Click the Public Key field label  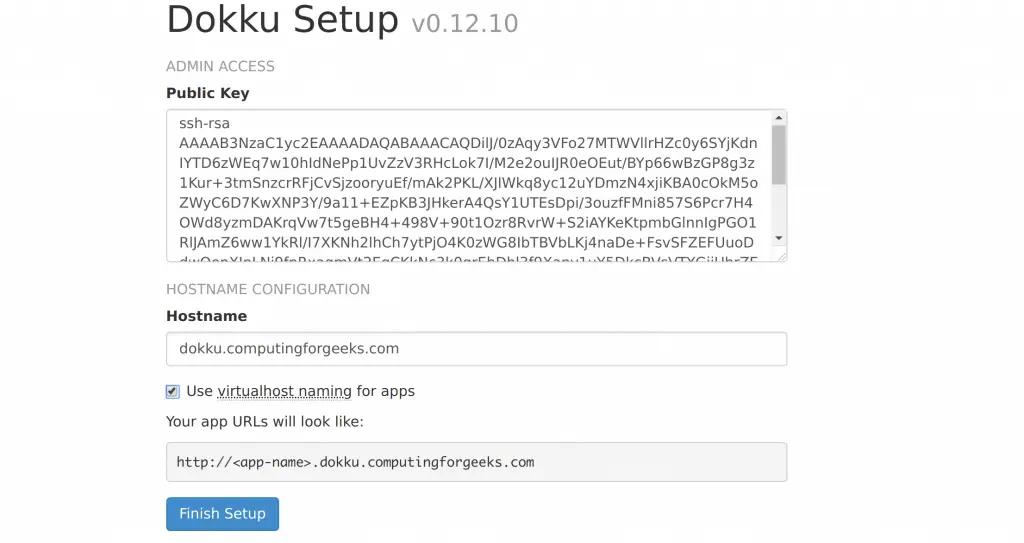208,93
